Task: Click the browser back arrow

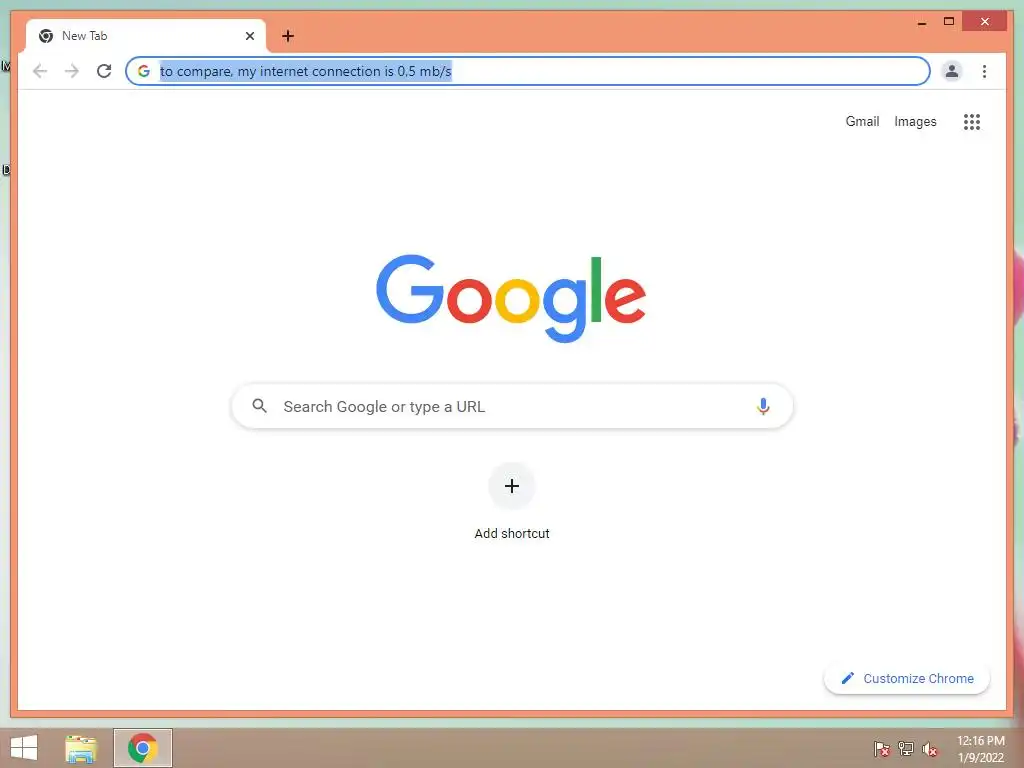Action: pyautogui.click(x=40, y=71)
